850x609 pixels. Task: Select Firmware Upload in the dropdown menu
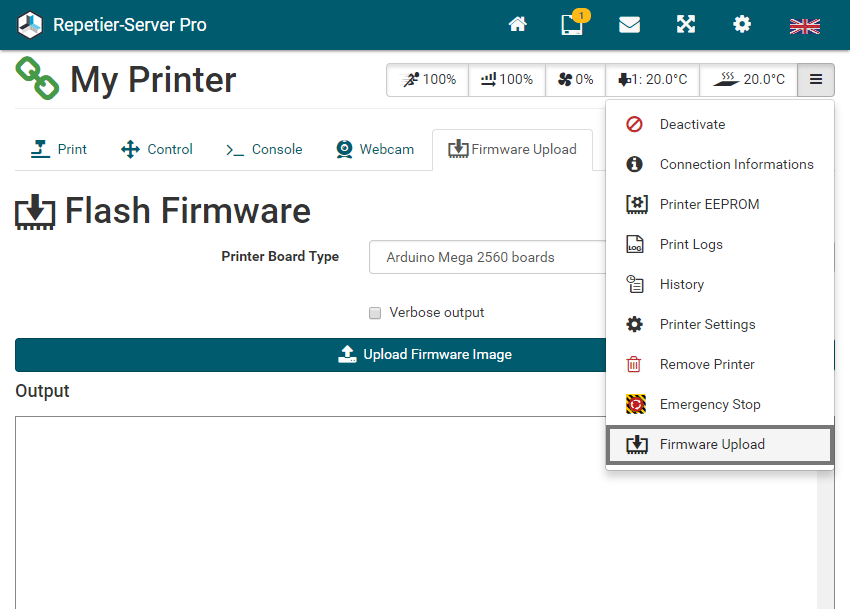pyautogui.click(x=720, y=445)
